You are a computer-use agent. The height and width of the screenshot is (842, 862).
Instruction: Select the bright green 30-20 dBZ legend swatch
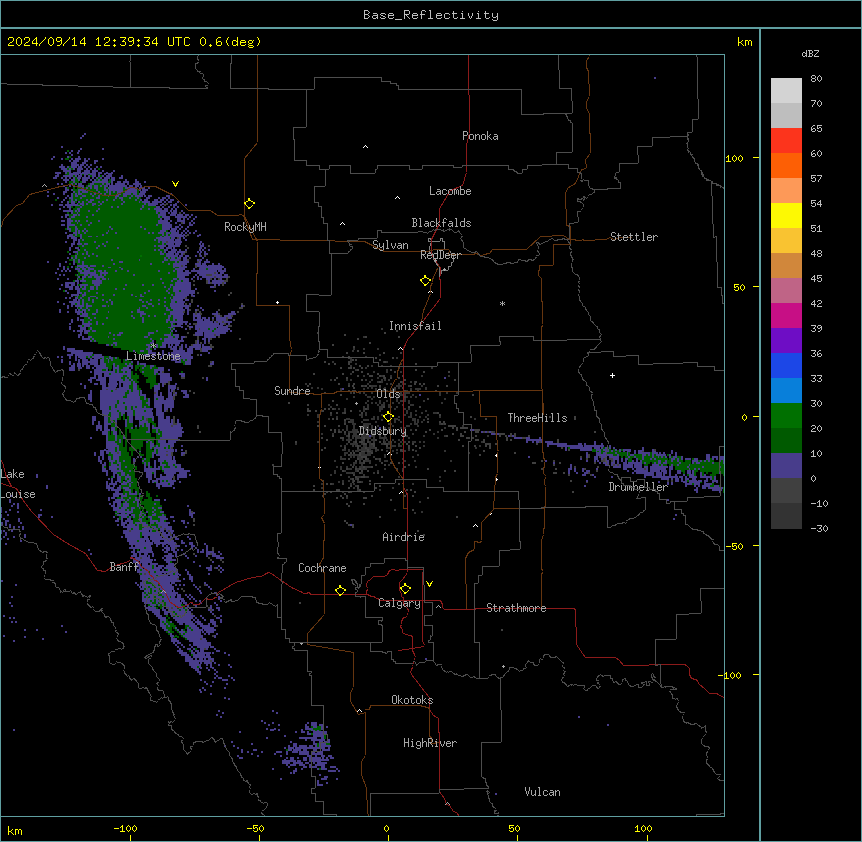[x=786, y=416]
